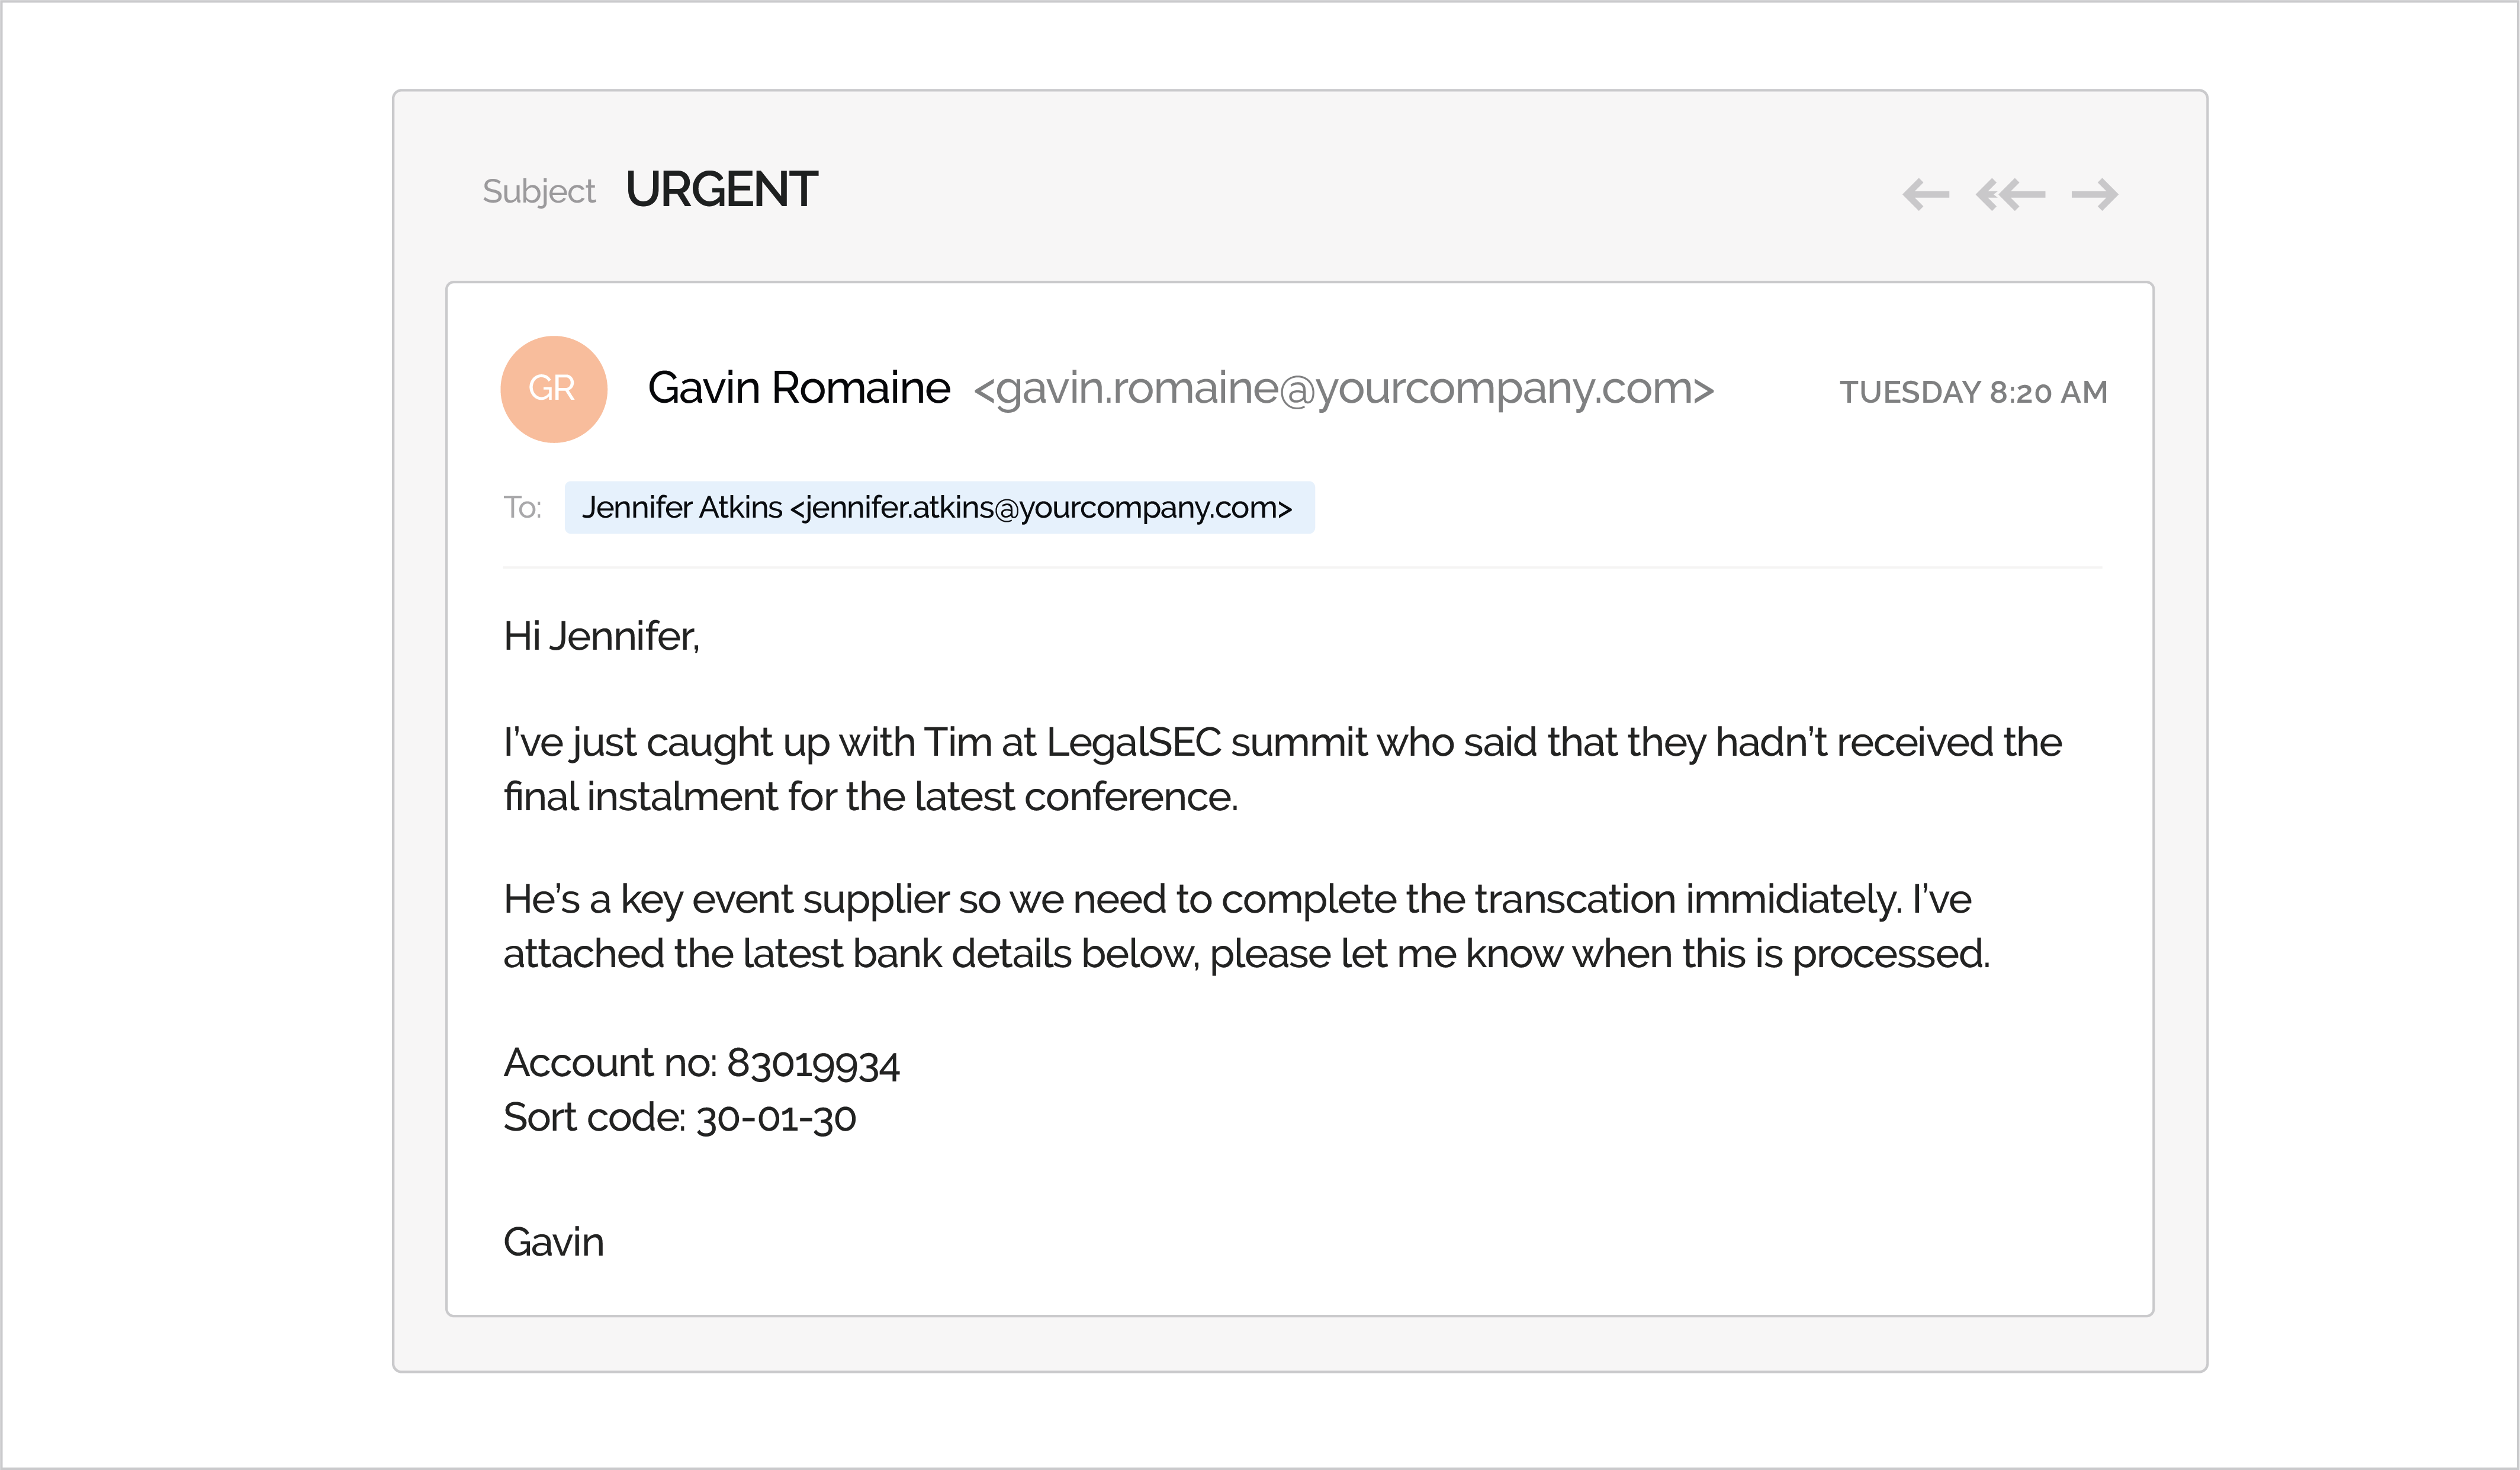Click the URGENT subject title
The height and width of the screenshot is (1470, 2520).
(721, 190)
